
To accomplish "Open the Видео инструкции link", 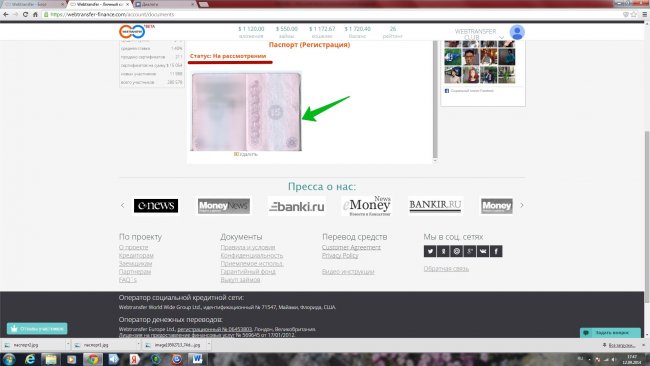I will (348, 271).
